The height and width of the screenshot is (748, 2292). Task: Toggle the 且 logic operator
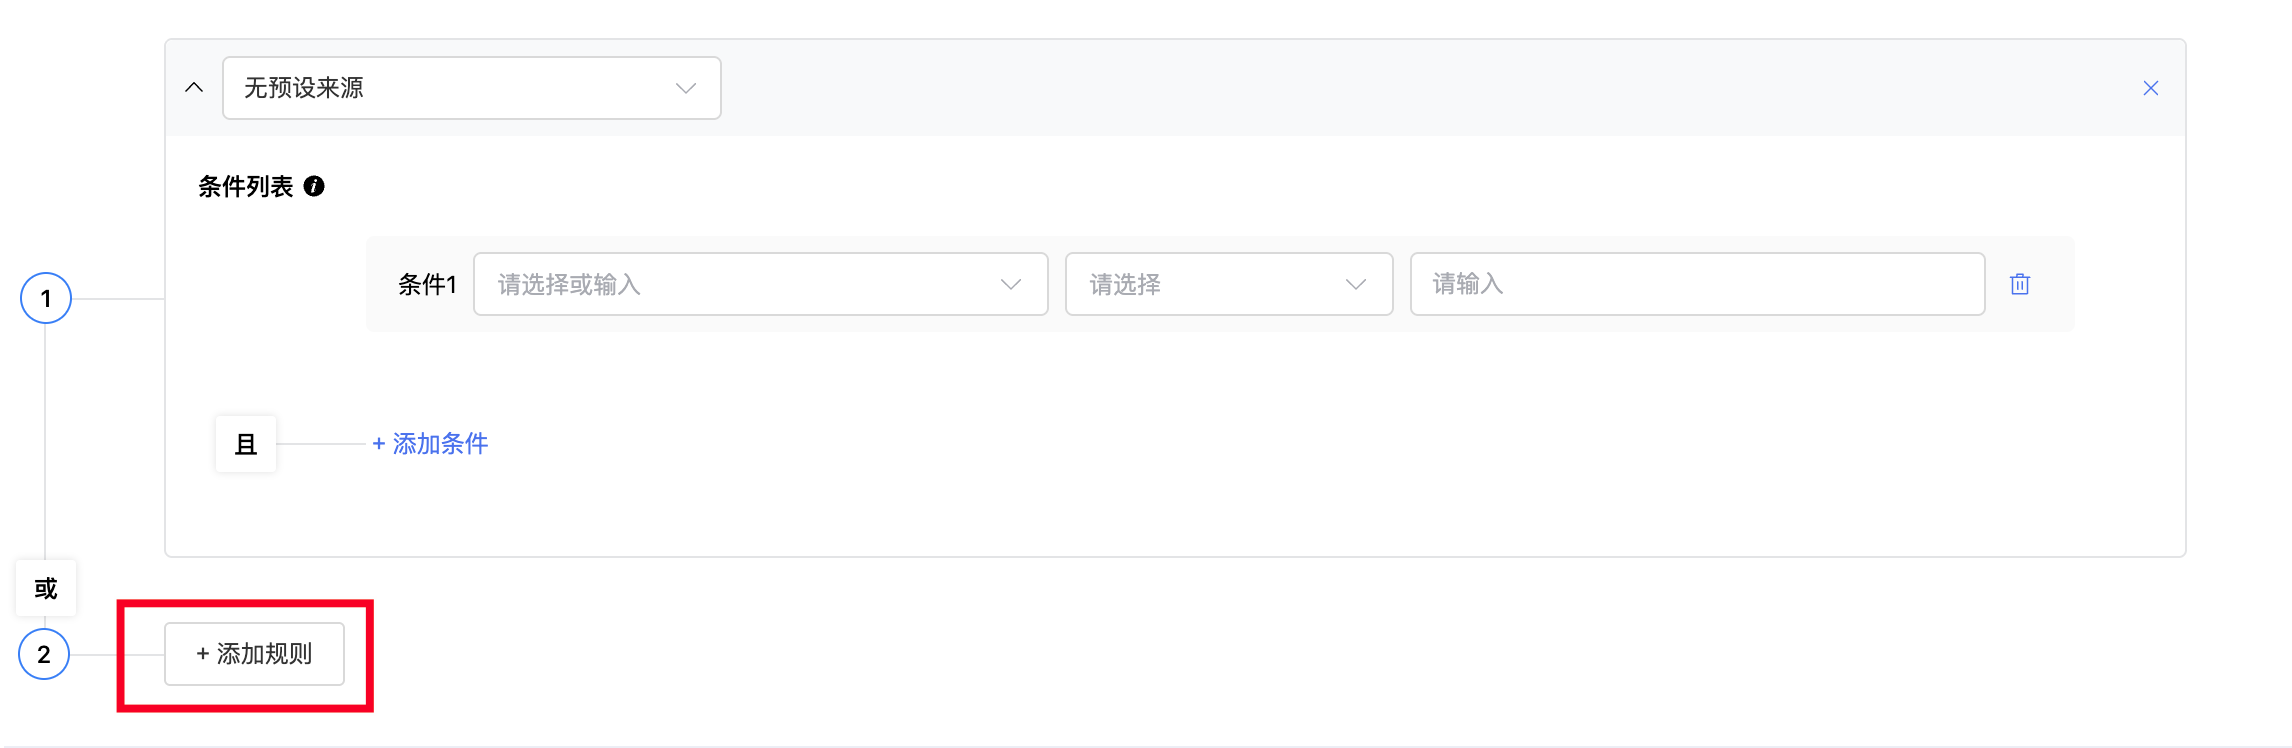coord(246,444)
